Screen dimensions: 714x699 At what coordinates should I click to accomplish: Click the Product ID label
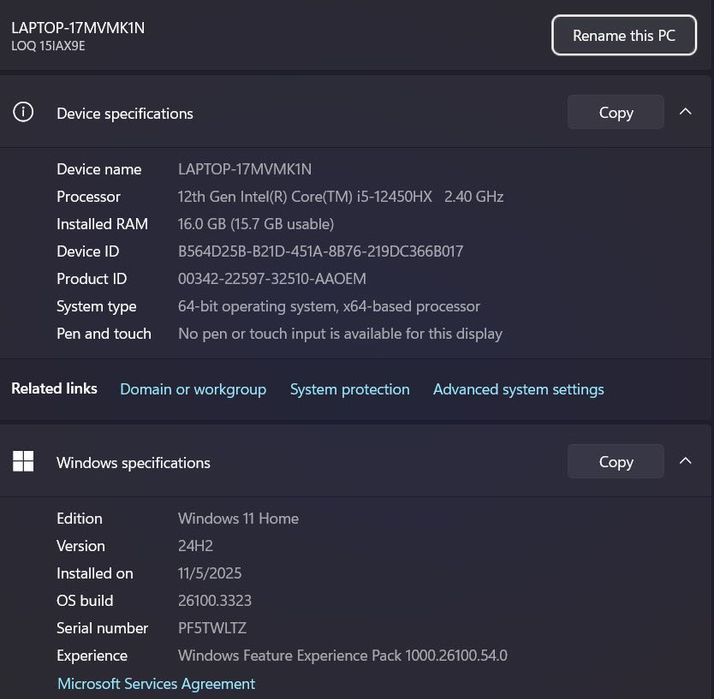click(92, 279)
